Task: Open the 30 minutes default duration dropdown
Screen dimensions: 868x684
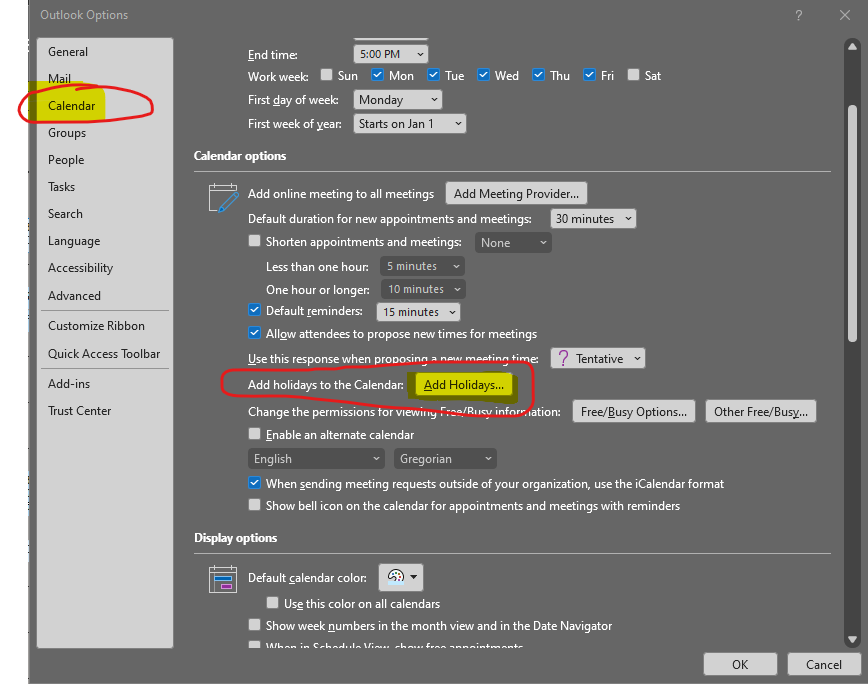Action: [x=593, y=219]
